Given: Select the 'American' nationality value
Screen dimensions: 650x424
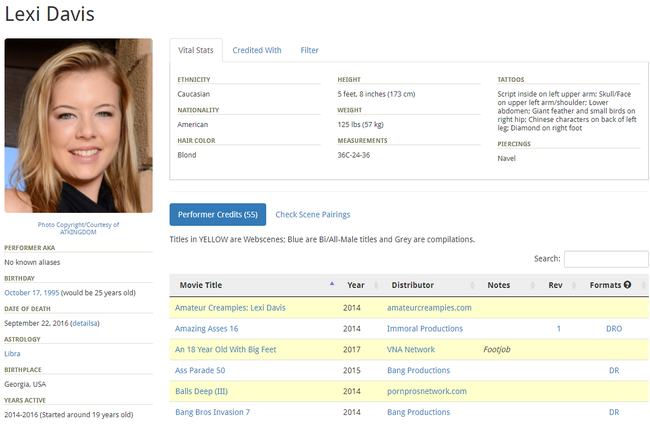Looking at the screenshot, I should point(193,124).
